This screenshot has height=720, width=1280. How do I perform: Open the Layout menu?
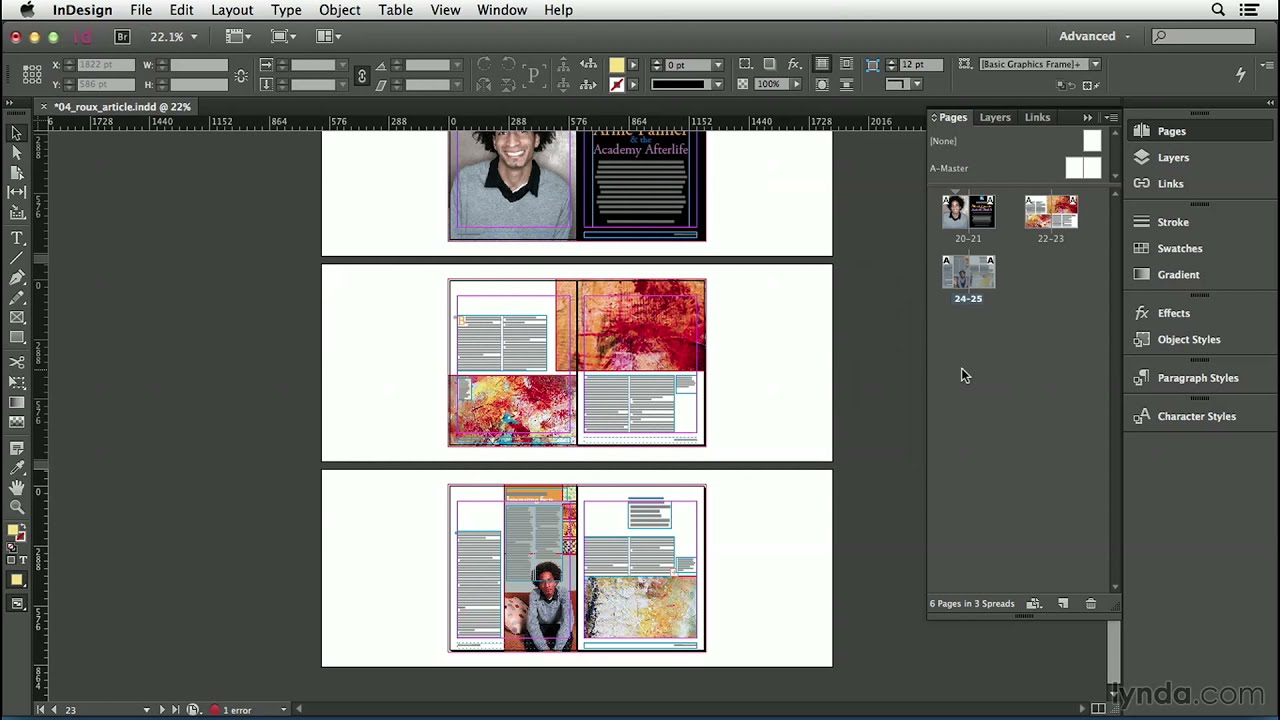tap(231, 10)
